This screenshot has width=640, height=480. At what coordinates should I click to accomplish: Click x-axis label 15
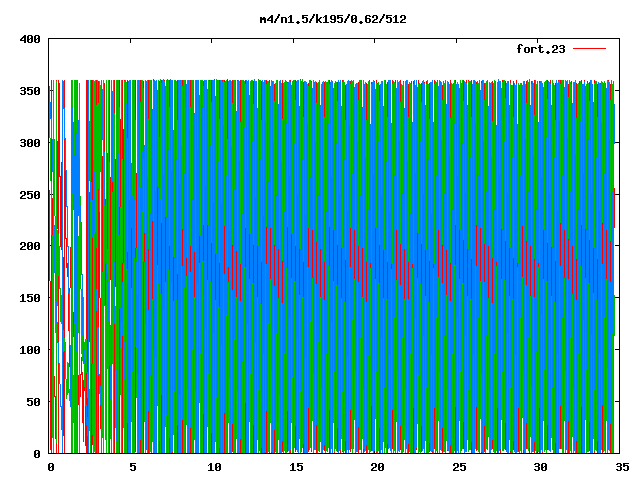coord(296,467)
